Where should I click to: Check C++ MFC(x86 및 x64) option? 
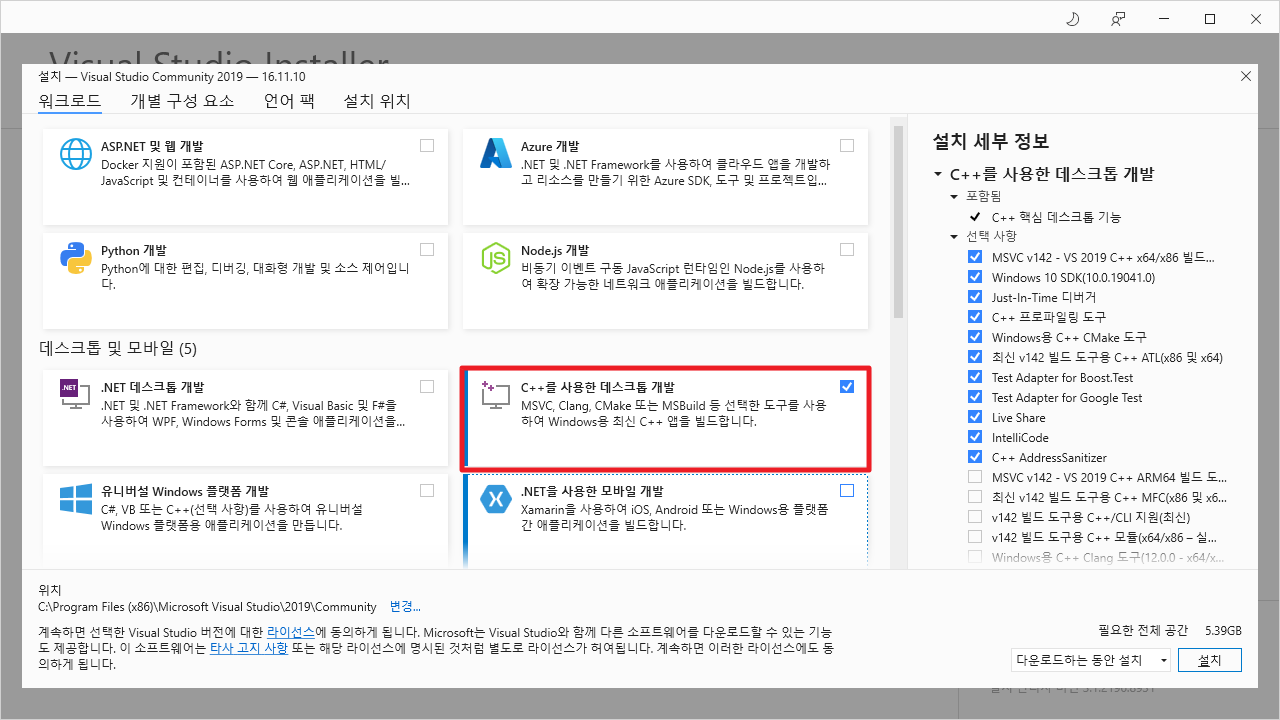[x=975, y=497]
